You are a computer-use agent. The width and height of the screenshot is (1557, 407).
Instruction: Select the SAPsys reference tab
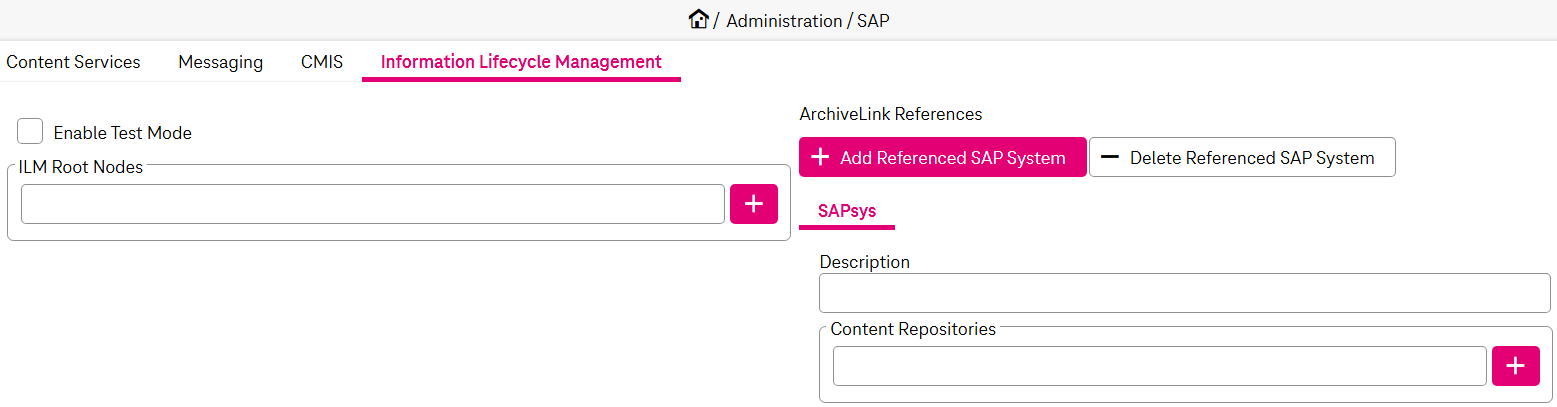846,211
